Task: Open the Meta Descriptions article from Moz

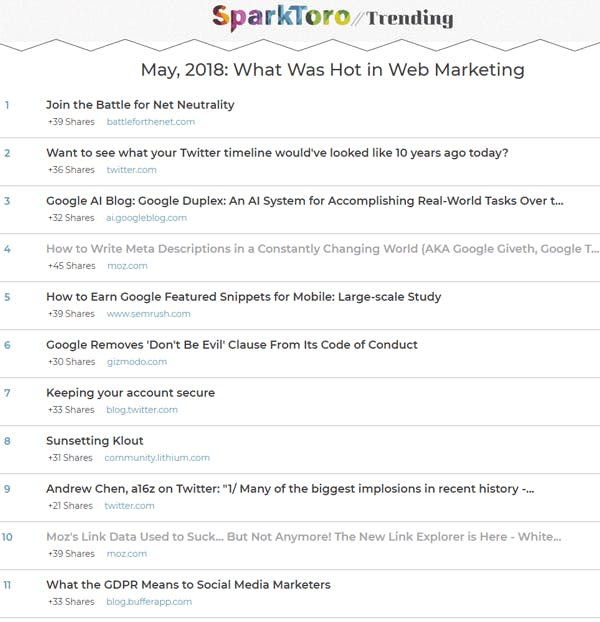Action: pos(322,249)
